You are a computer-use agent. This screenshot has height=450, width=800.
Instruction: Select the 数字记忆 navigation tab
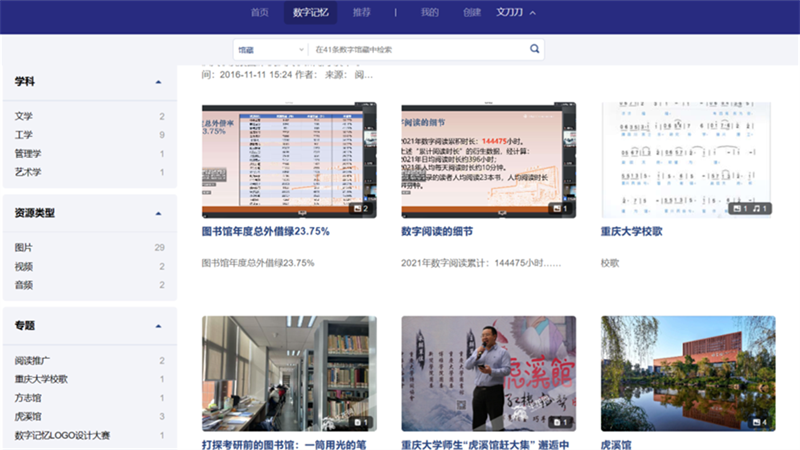[310, 12]
